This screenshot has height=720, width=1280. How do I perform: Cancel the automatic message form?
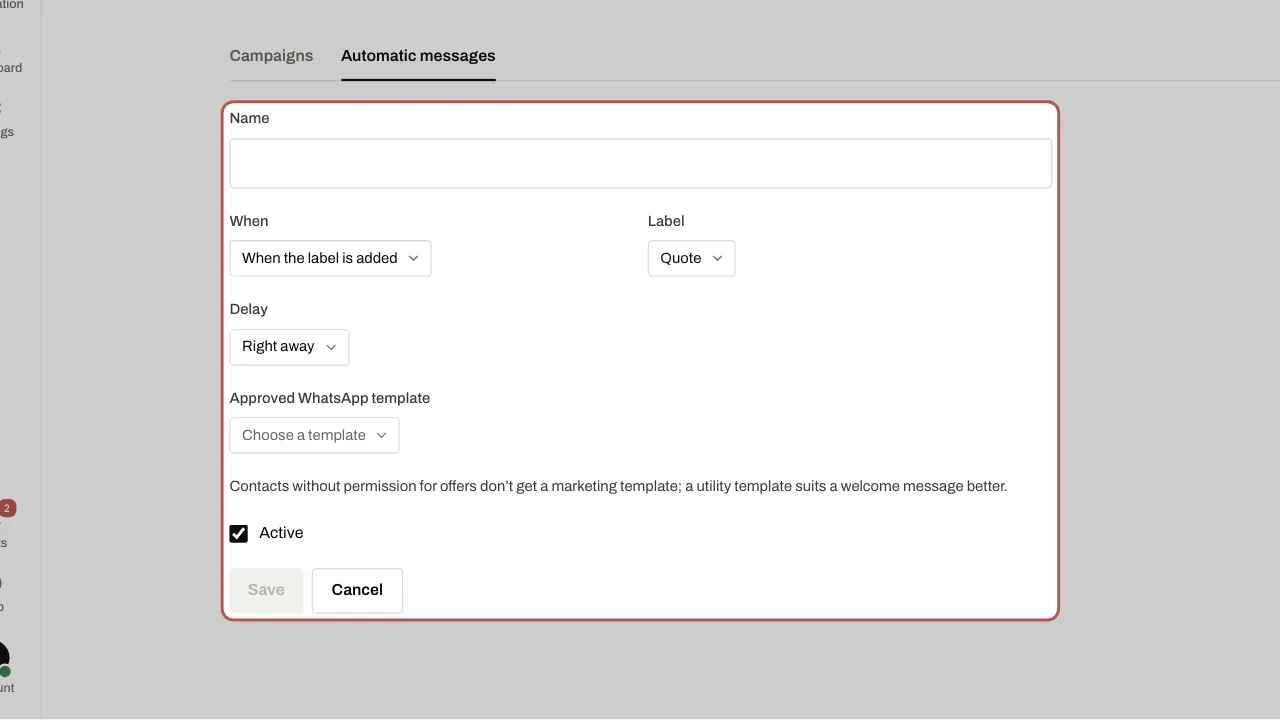(x=357, y=590)
